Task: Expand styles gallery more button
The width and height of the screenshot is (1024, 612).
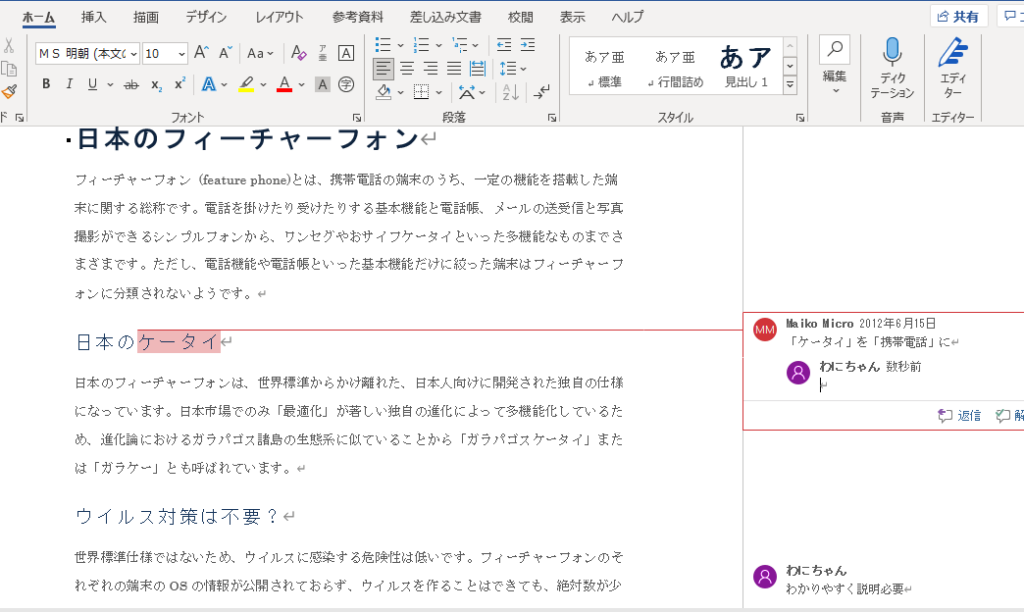Action: click(790, 84)
